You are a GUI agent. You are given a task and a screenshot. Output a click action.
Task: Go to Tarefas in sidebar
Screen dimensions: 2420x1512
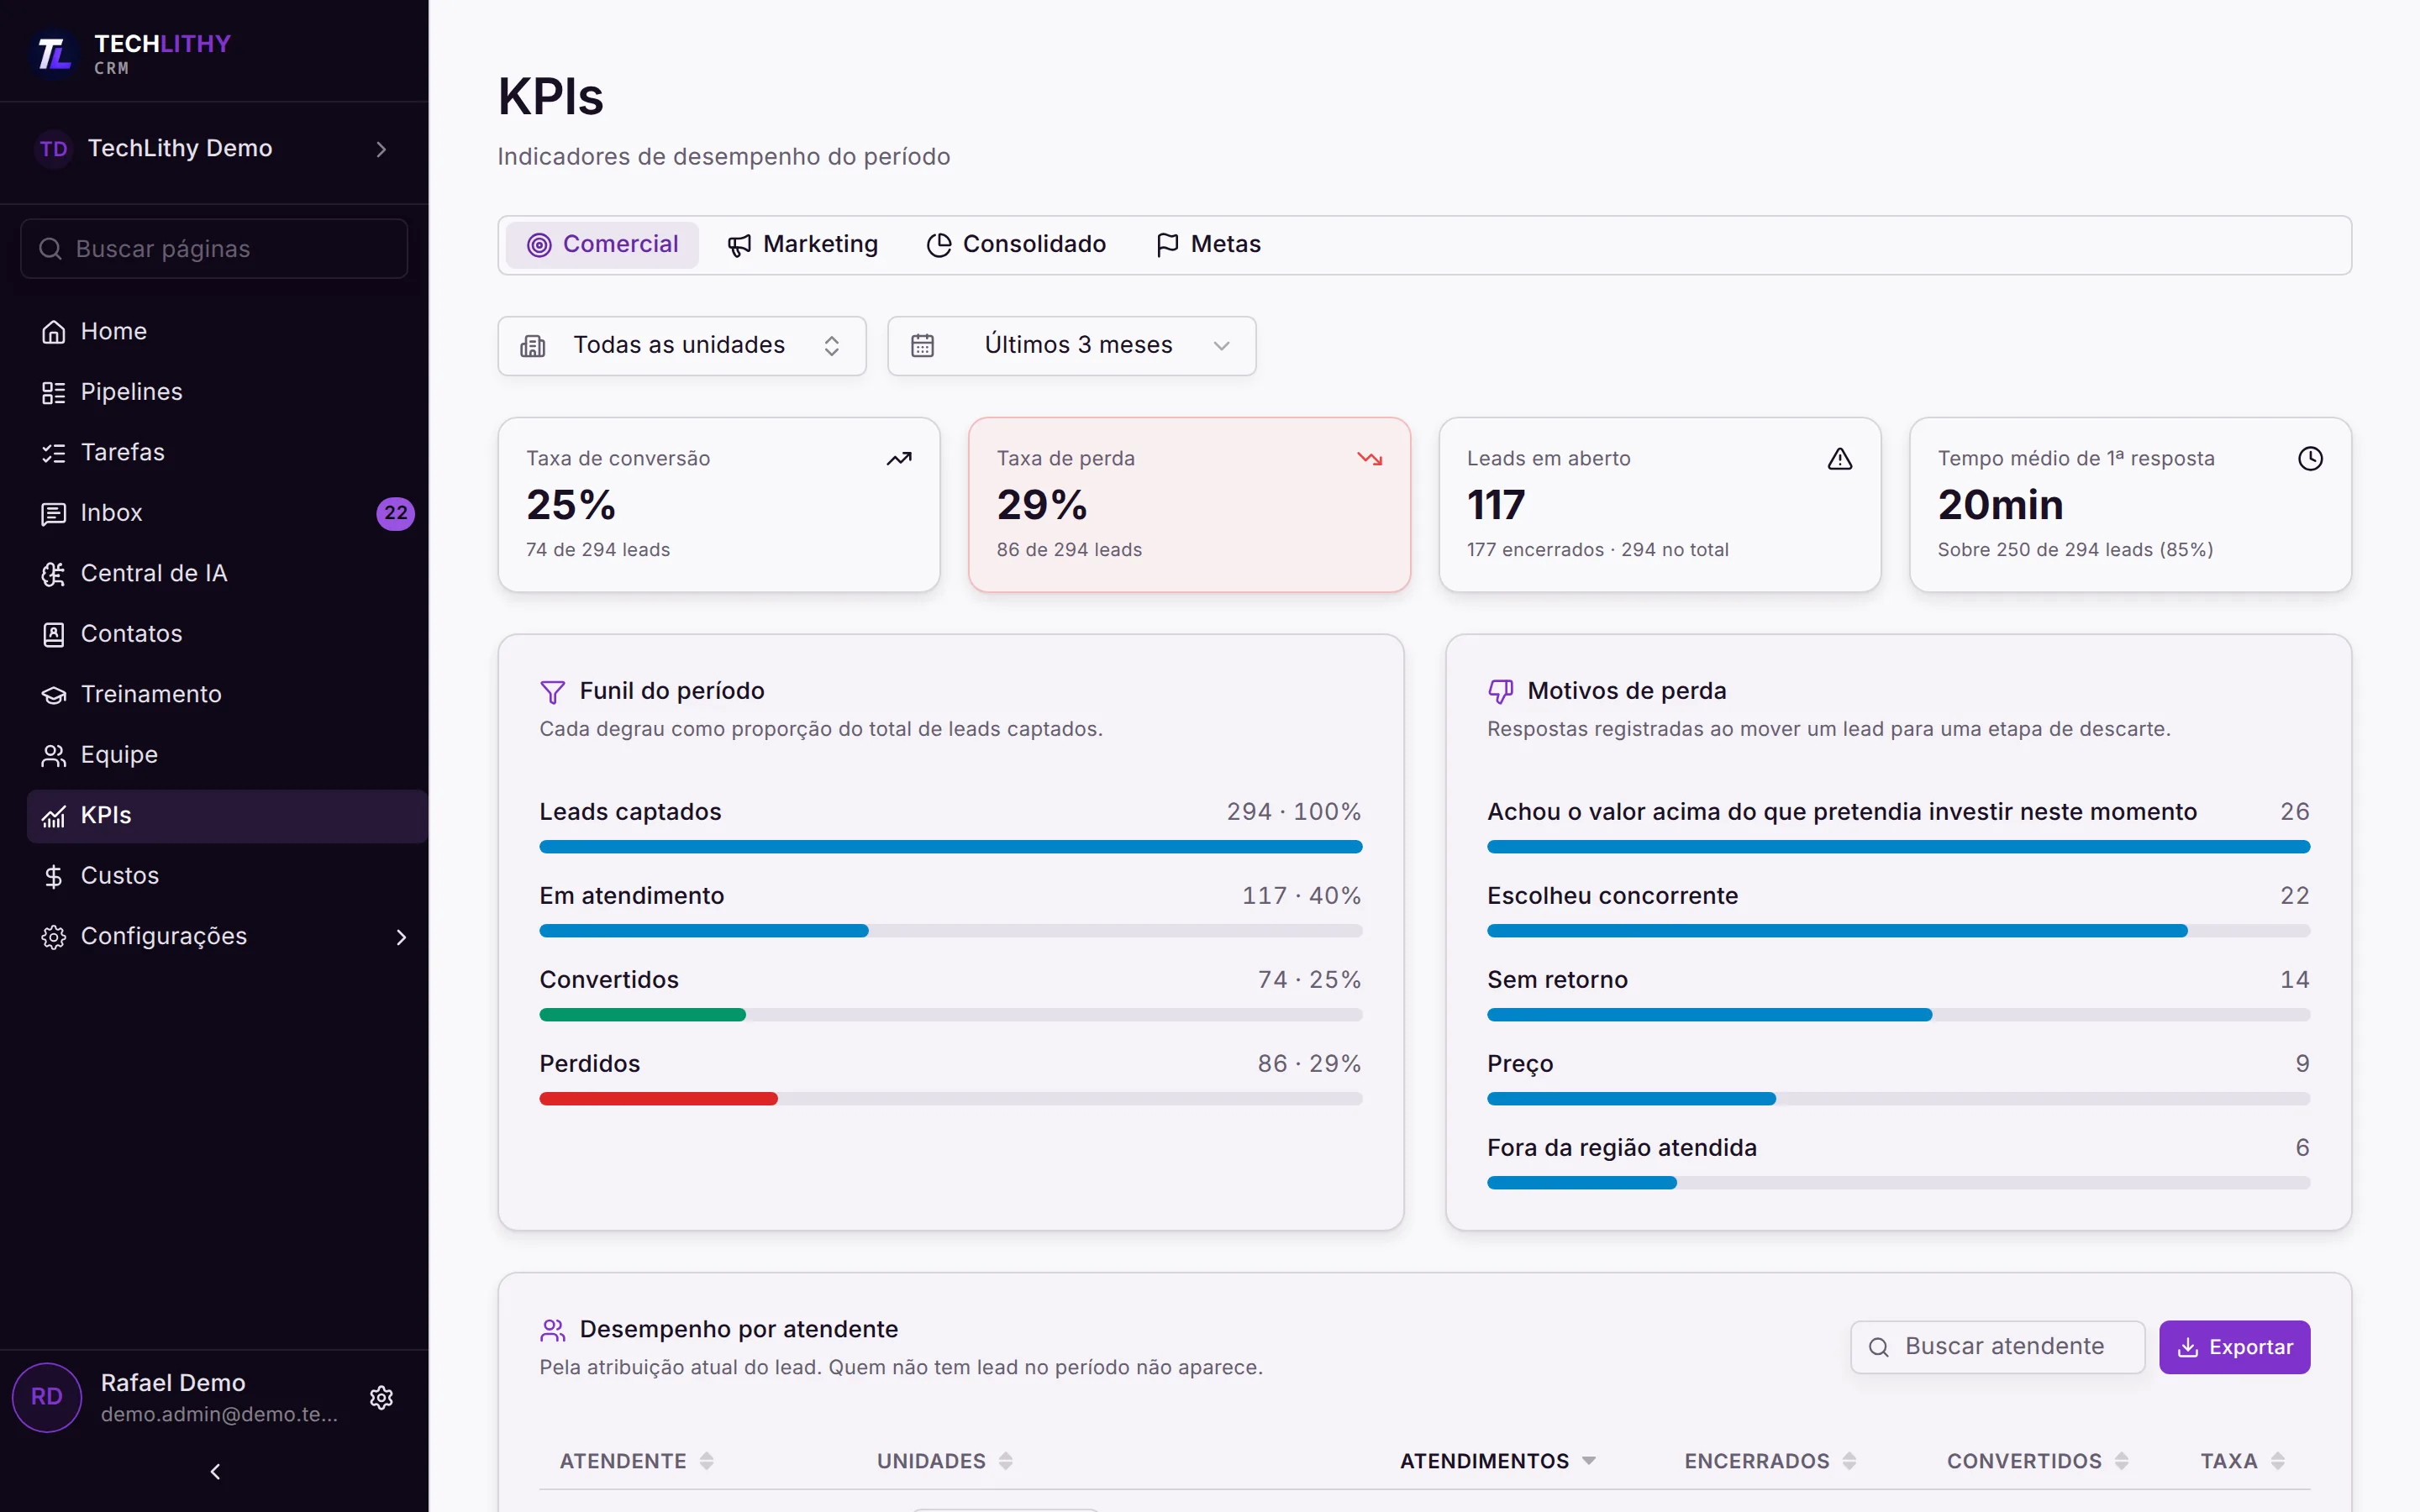point(227,452)
